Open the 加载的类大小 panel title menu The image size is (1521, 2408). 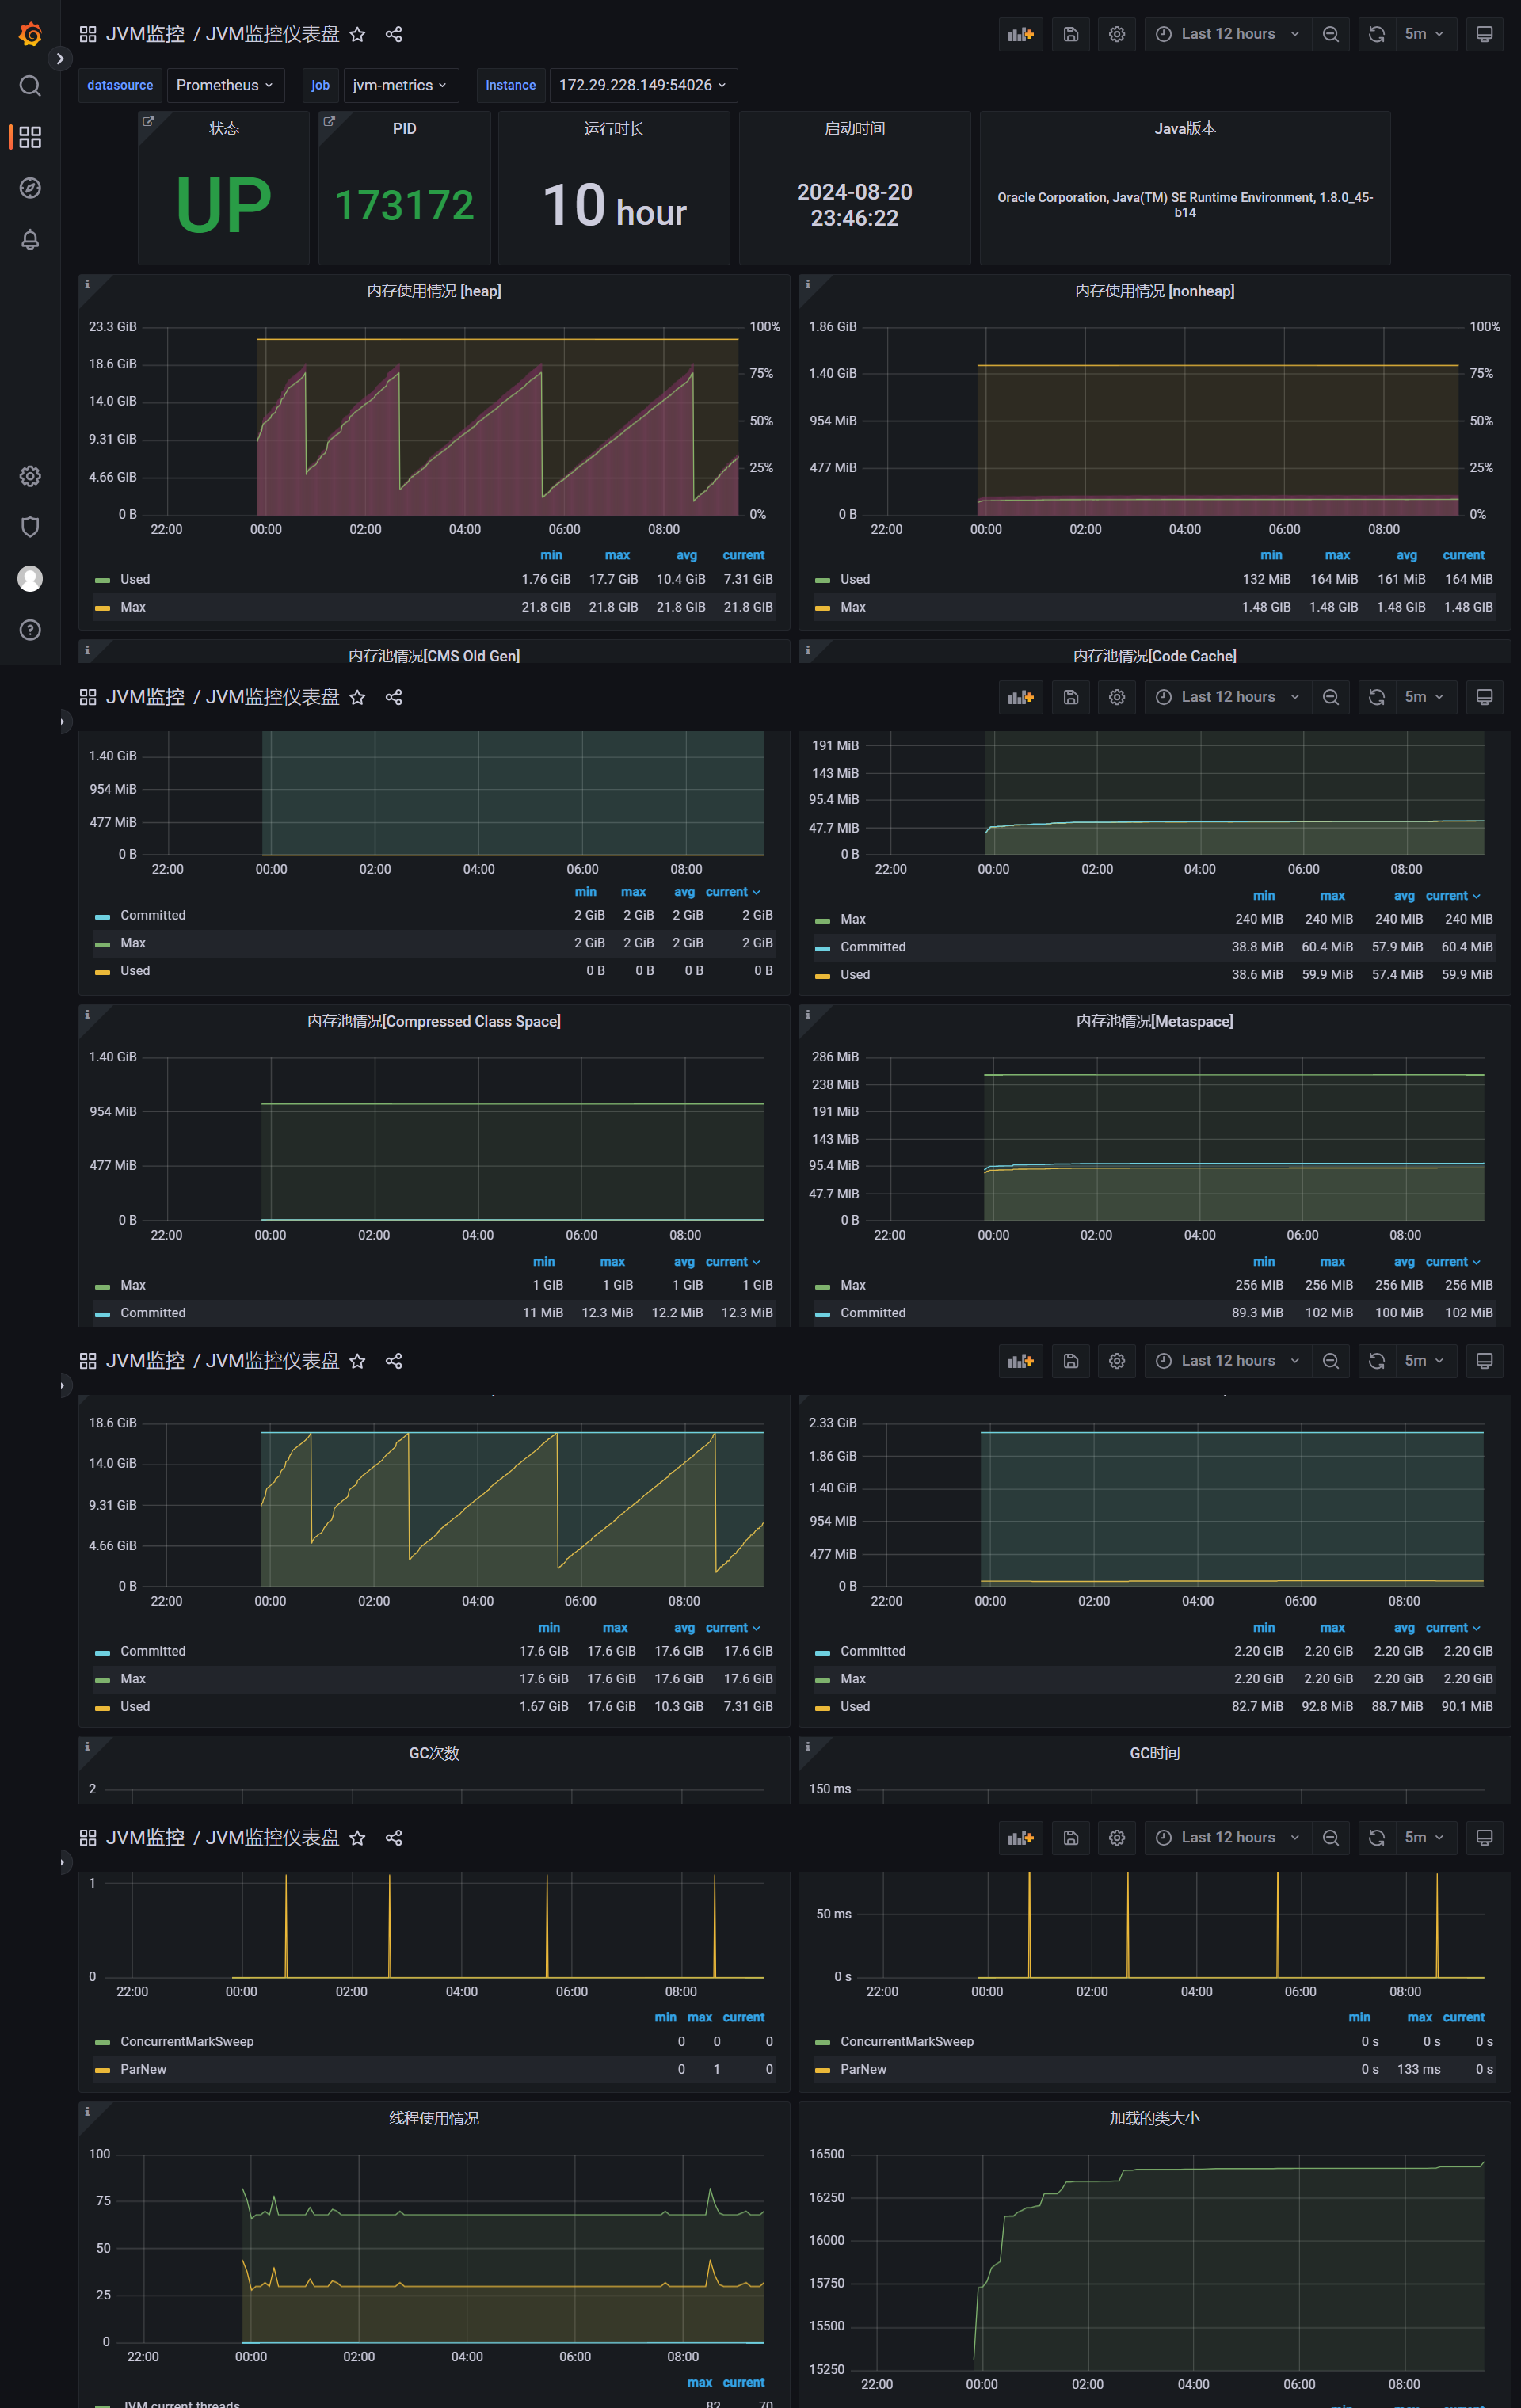click(1154, 2118)
